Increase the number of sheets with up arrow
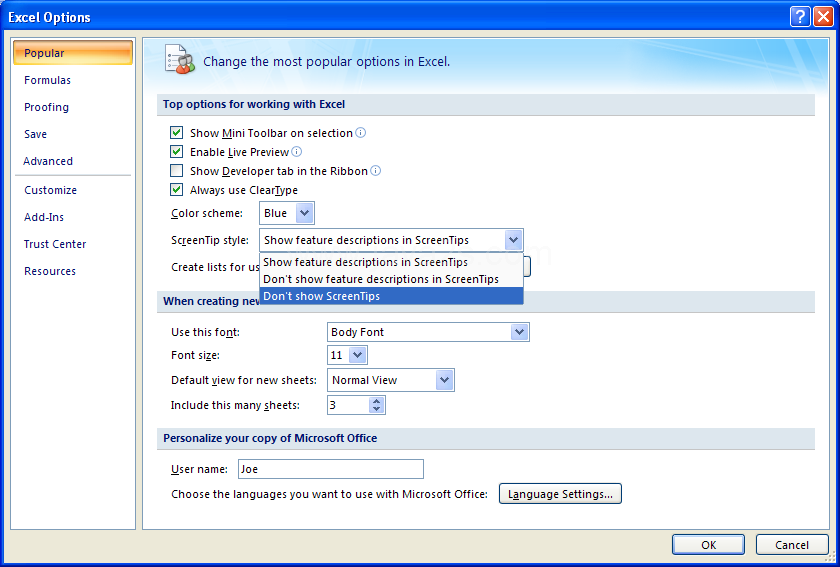The image size is (840, 567). pos(377,401)
